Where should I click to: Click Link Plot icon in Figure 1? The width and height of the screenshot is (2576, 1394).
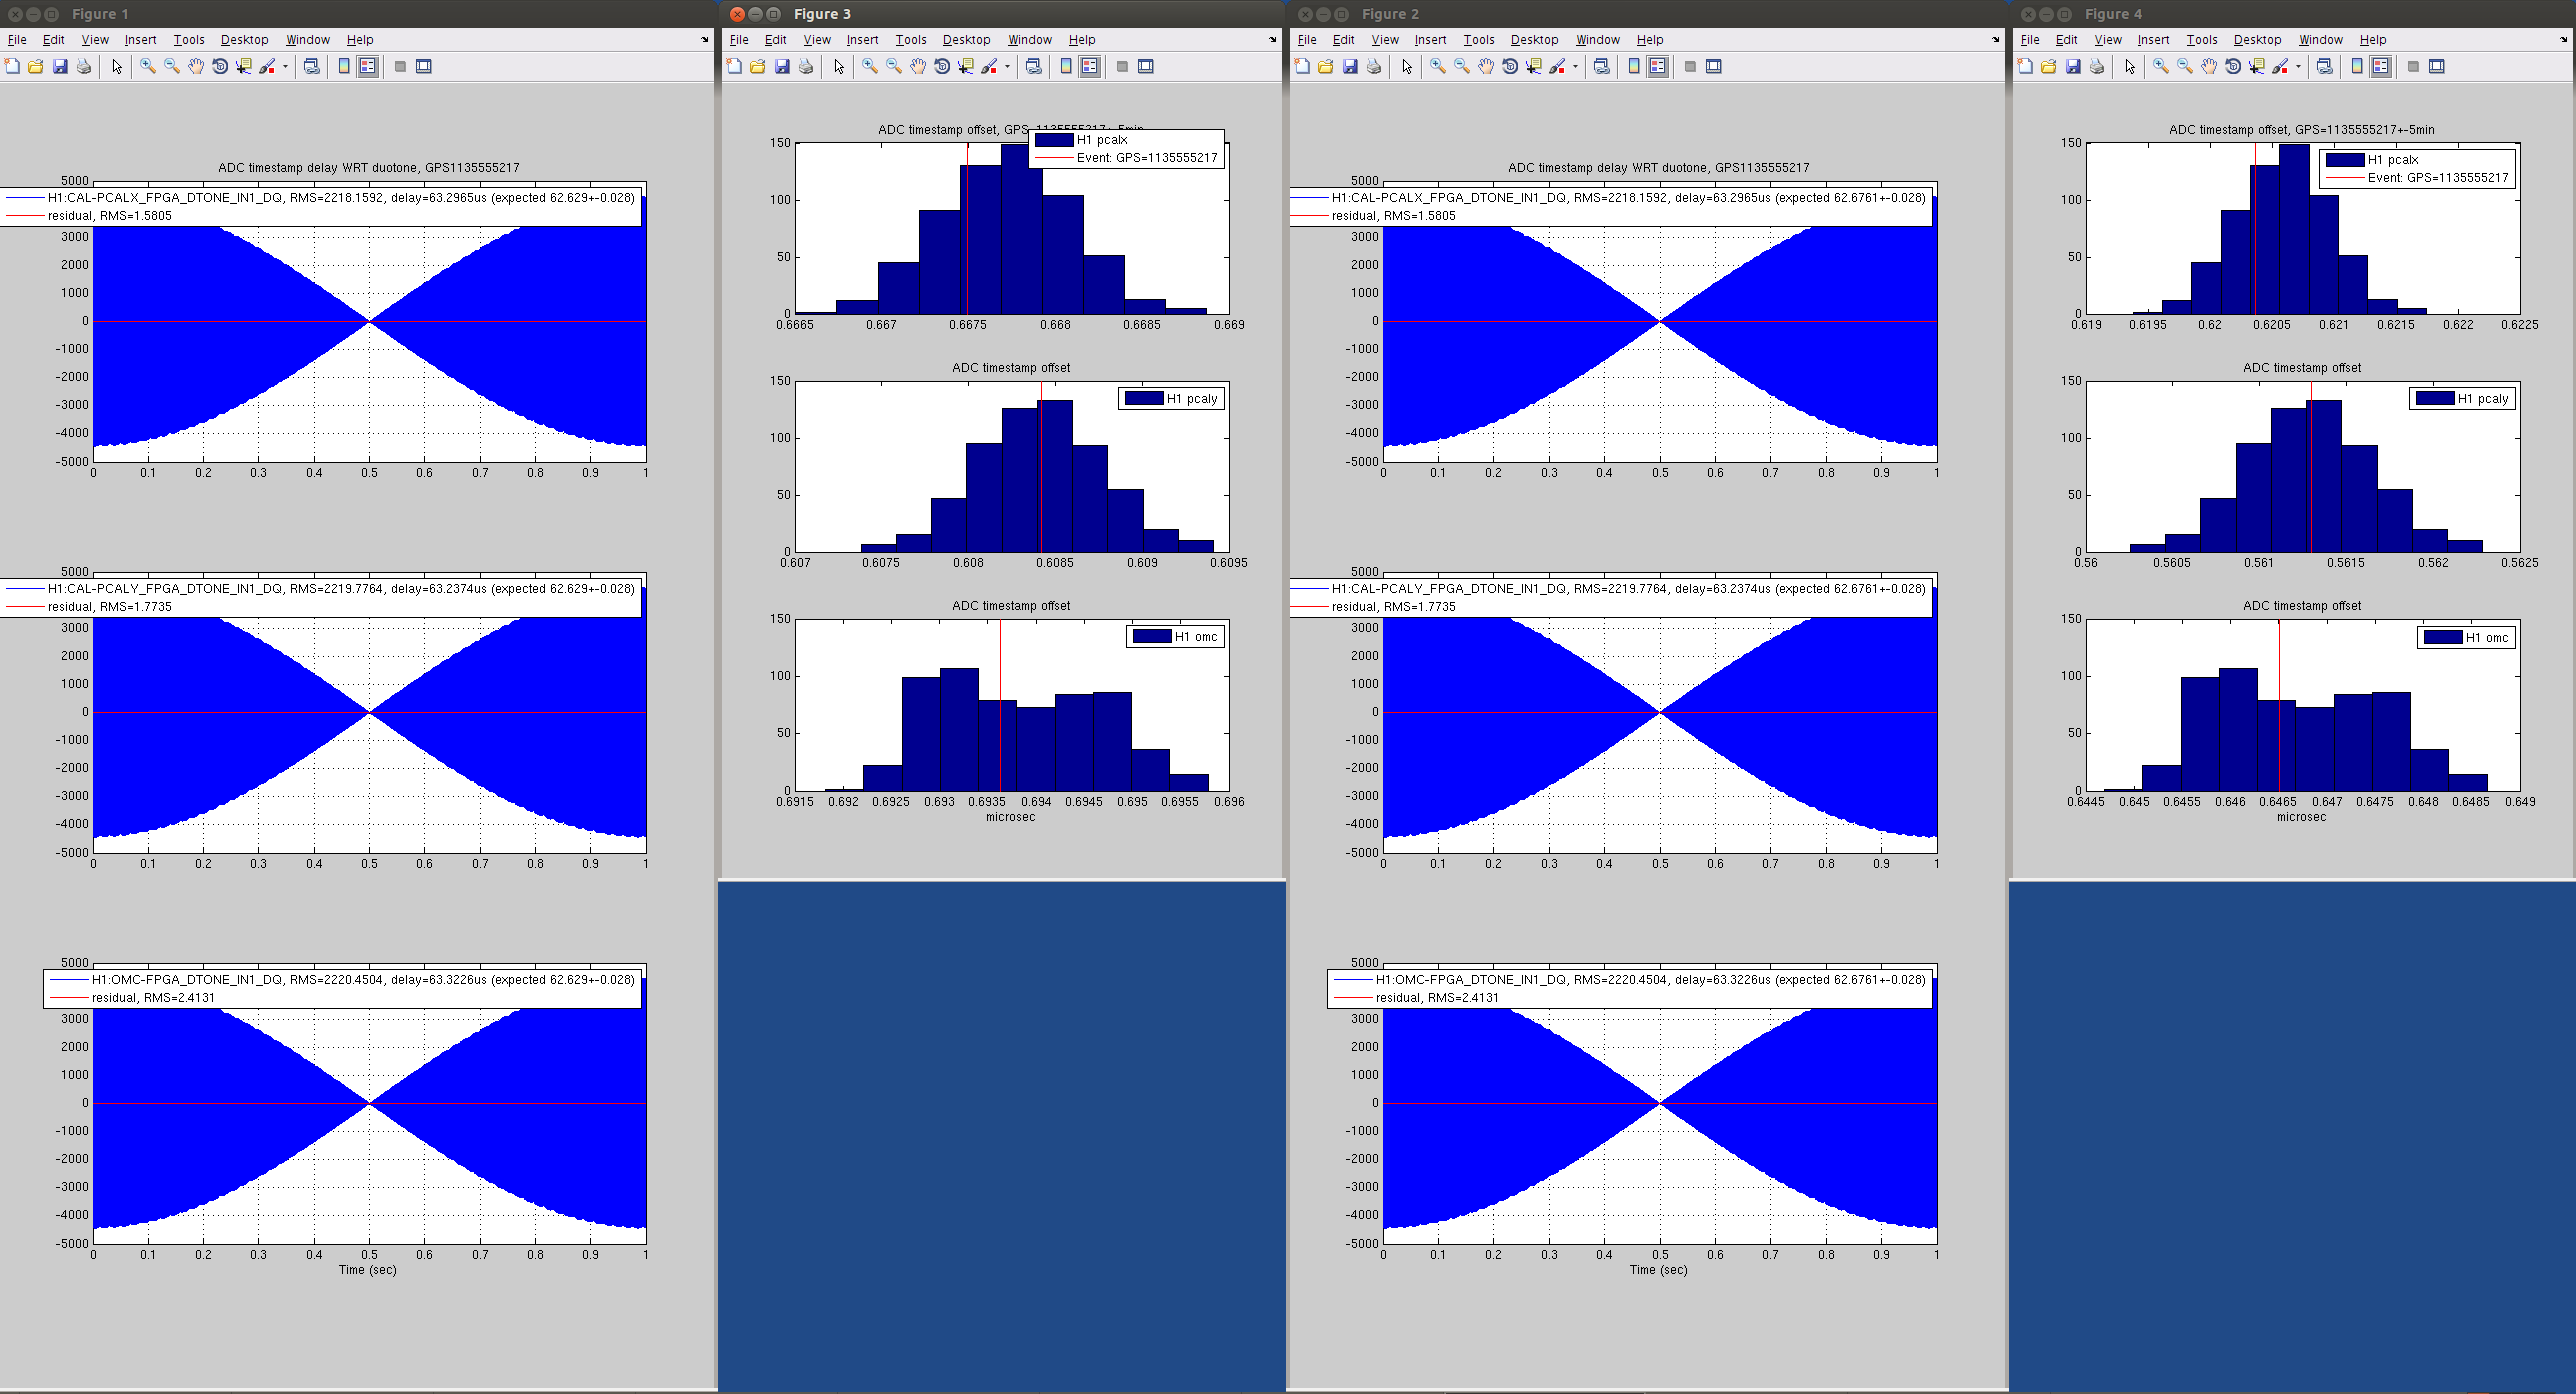tap(312, 66)
